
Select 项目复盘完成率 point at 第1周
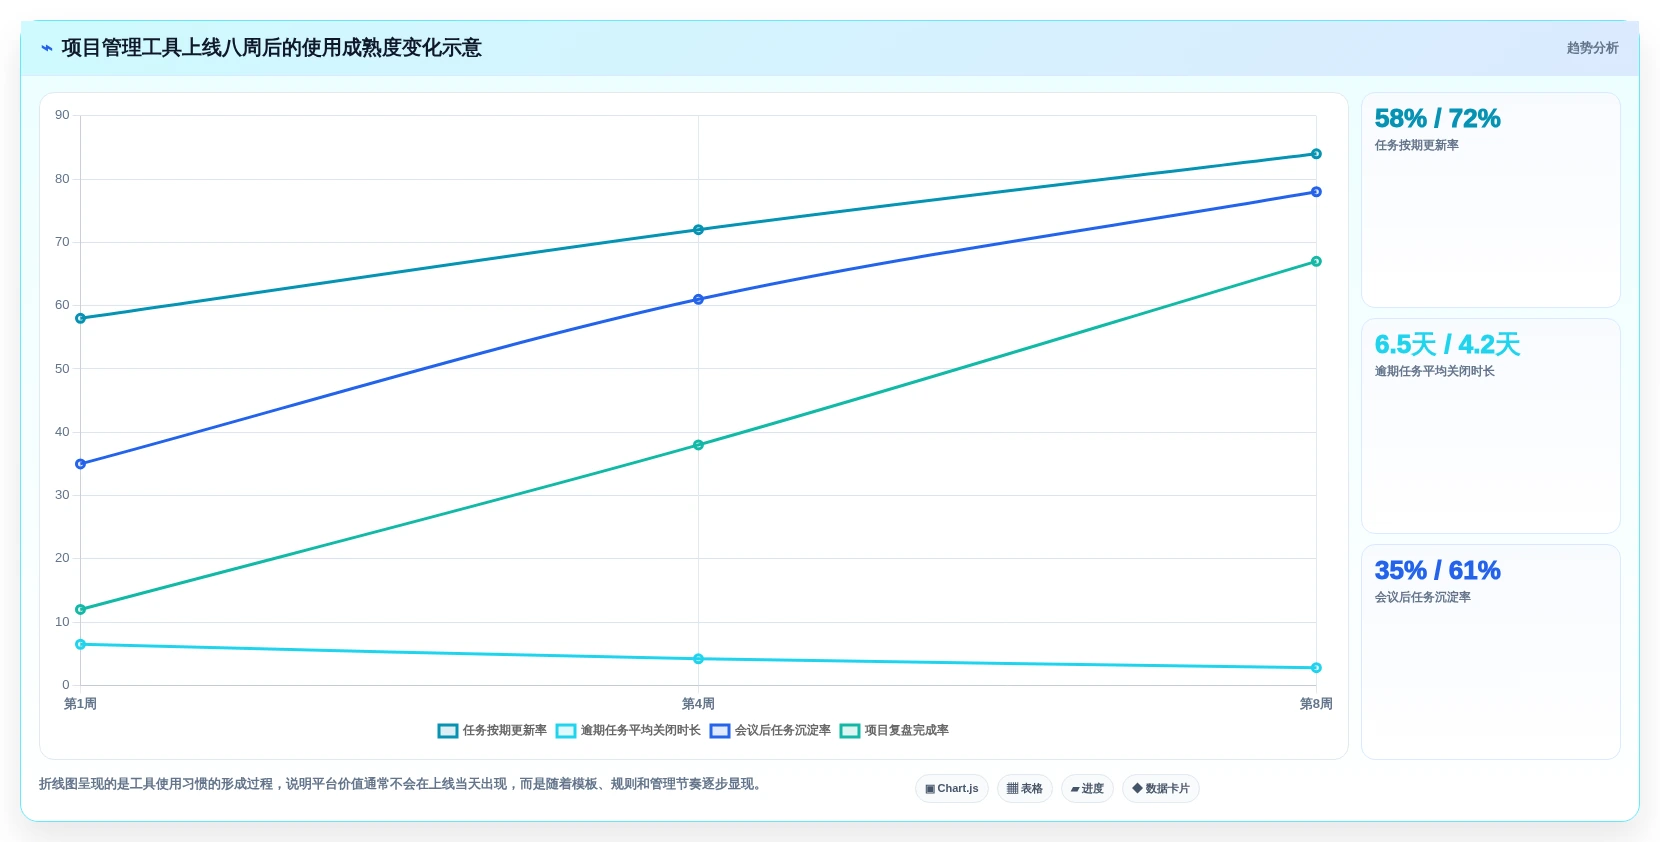pos(81,610)
